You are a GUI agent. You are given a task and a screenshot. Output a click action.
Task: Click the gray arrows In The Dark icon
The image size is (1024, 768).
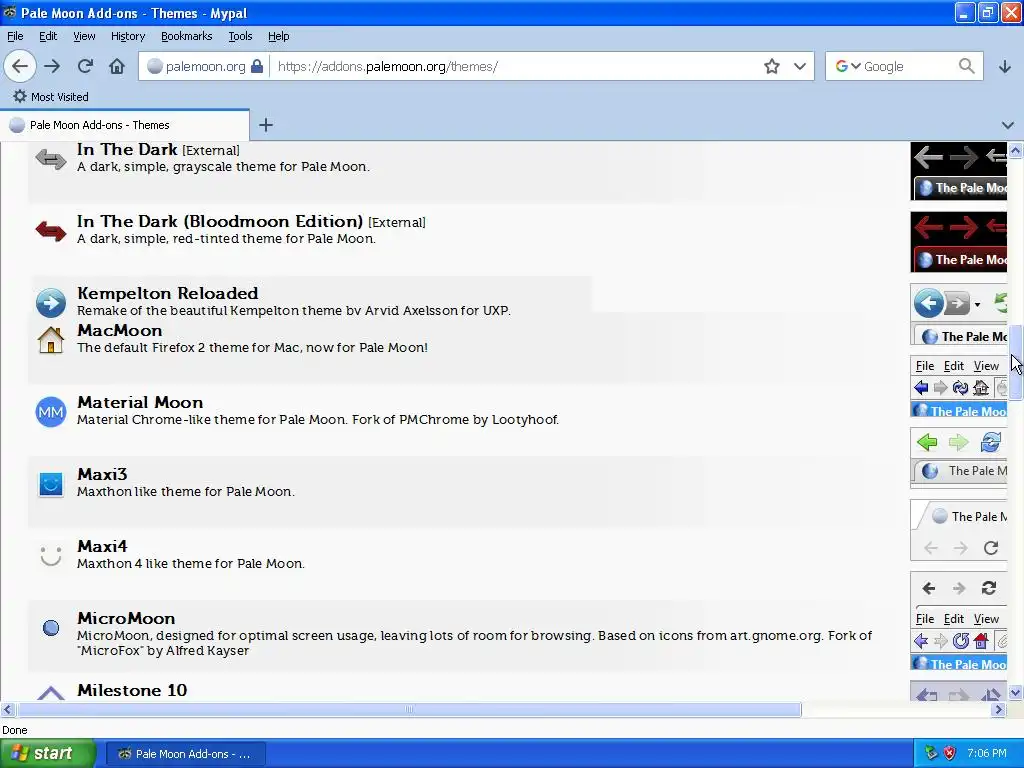(x=51, y=159)
